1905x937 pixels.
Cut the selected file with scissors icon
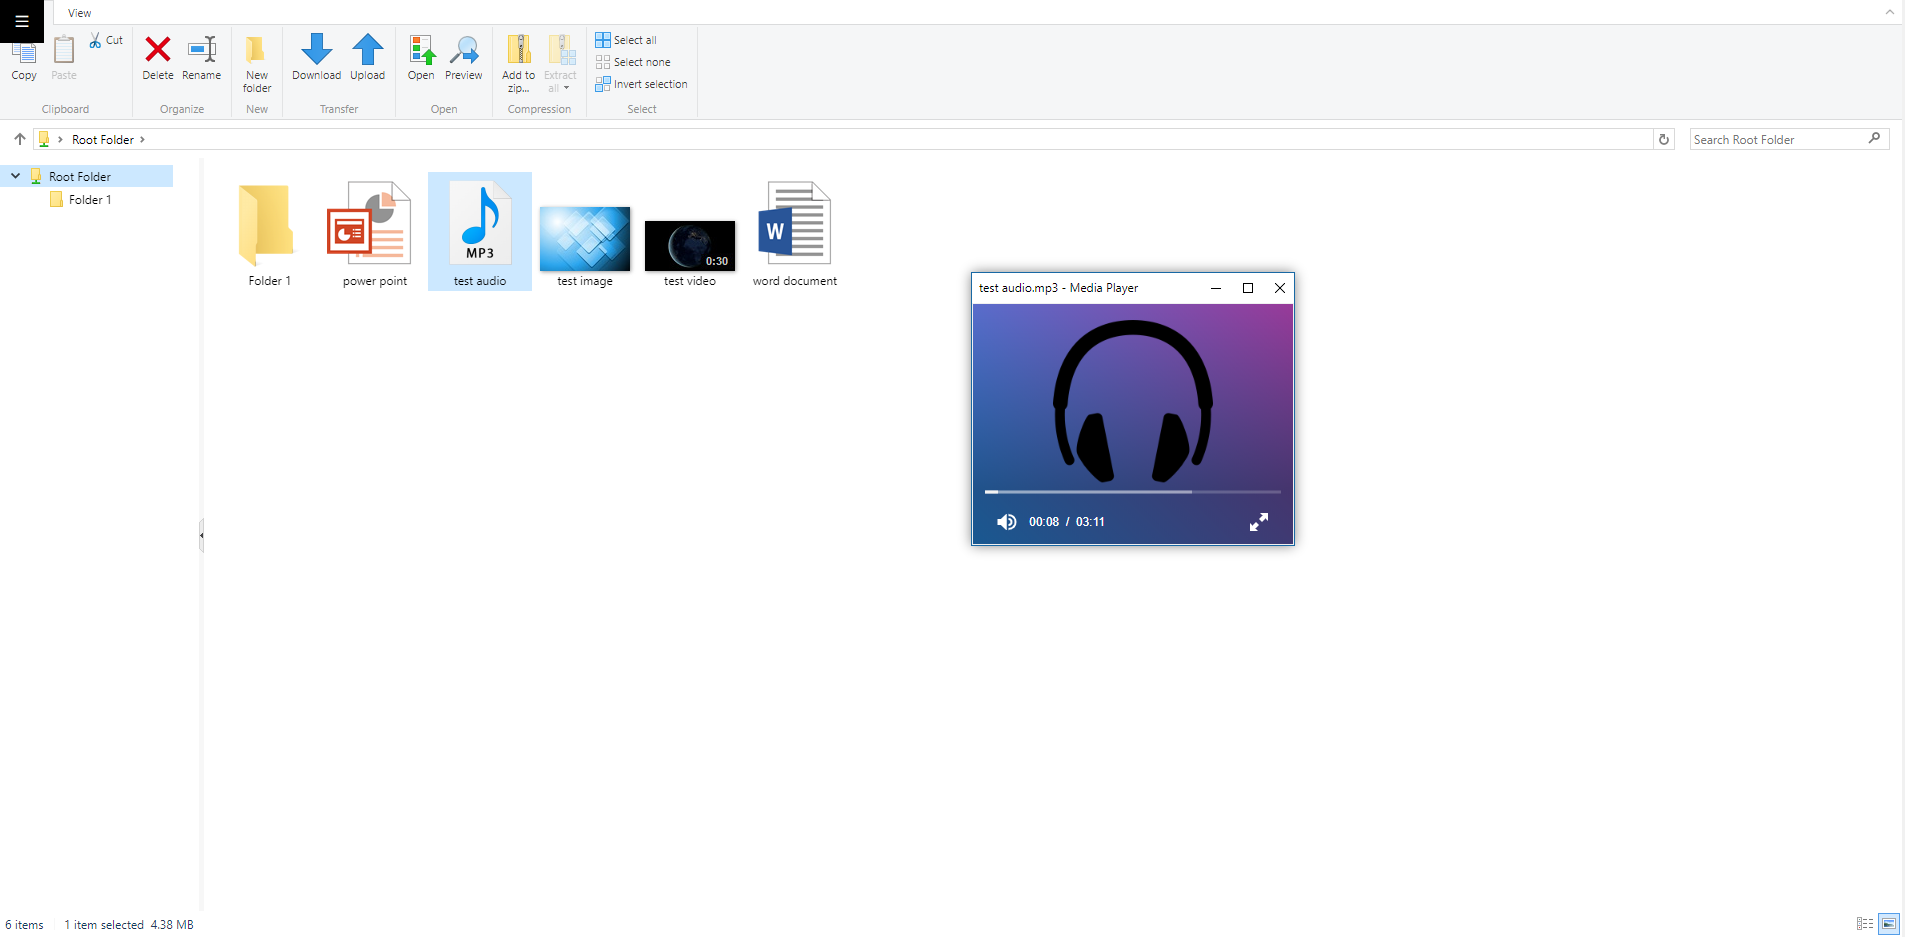[x=106, y=41]
